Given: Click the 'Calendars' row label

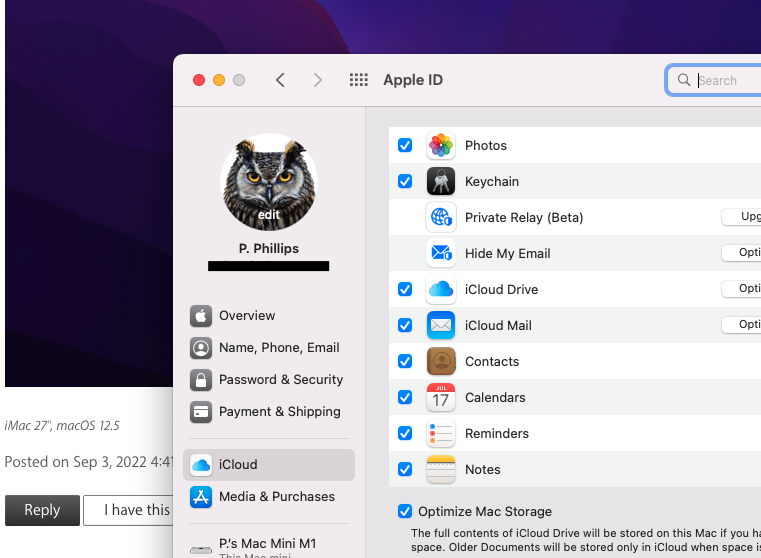Looking at the screenshot, I should [x=495, y=397].
